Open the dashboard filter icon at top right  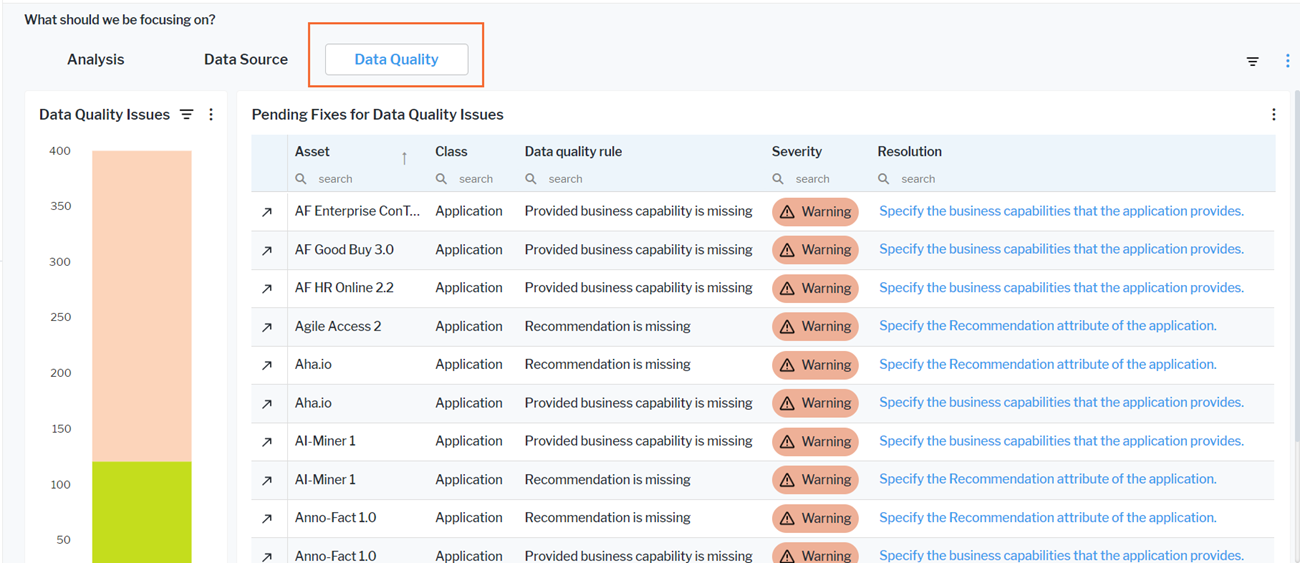click(1252, 61)
